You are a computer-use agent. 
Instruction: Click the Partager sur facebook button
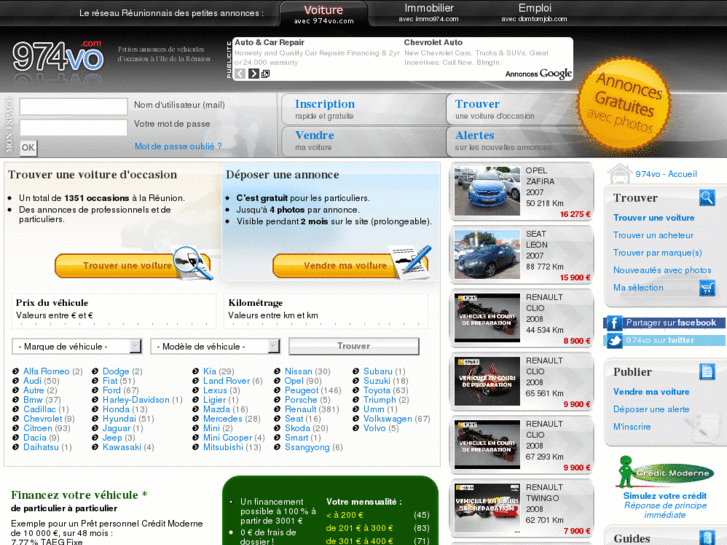665,323
